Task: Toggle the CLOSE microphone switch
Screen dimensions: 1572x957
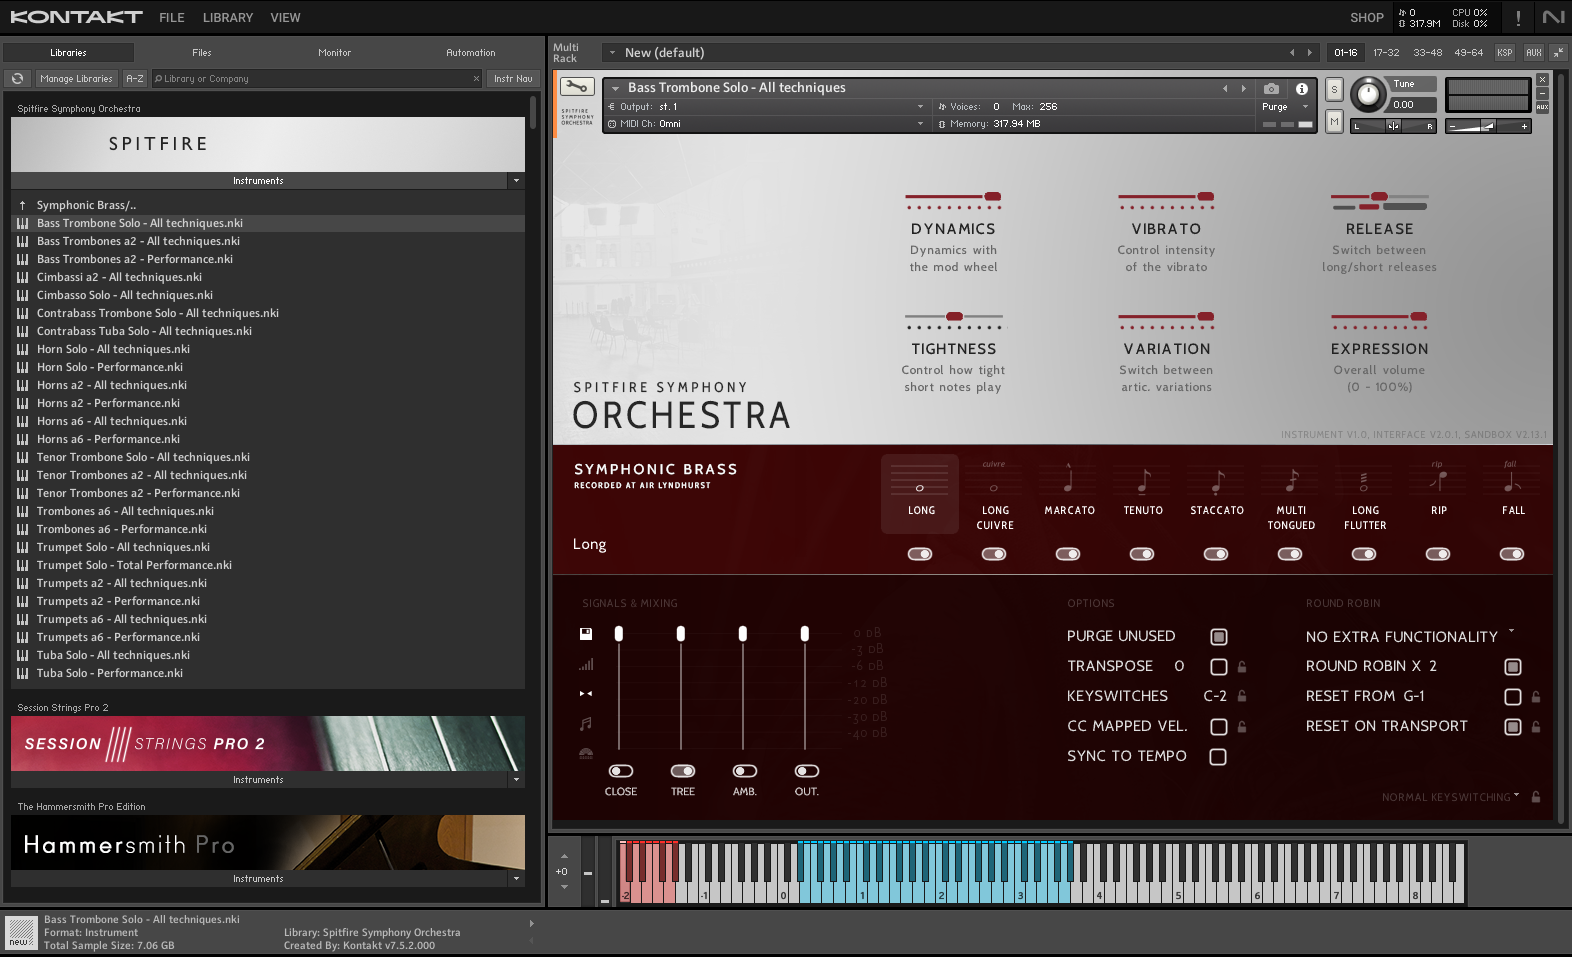Action: 620,771
